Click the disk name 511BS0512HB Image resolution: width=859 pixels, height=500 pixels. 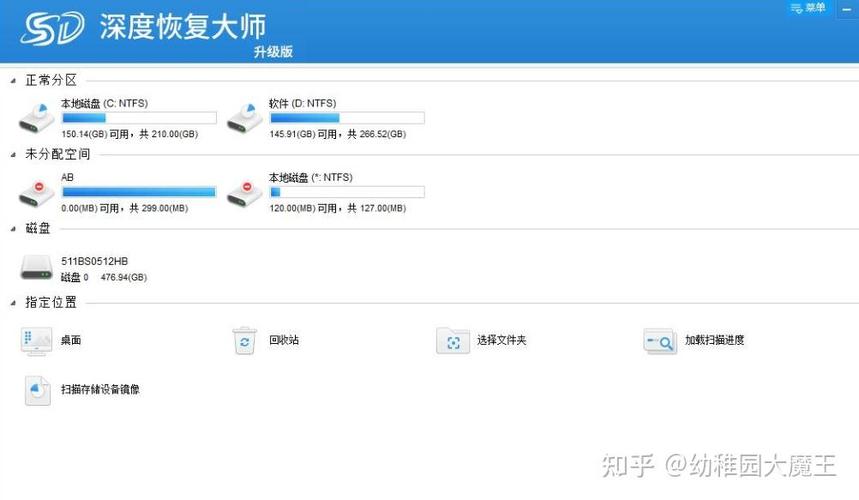pos(94,261)
